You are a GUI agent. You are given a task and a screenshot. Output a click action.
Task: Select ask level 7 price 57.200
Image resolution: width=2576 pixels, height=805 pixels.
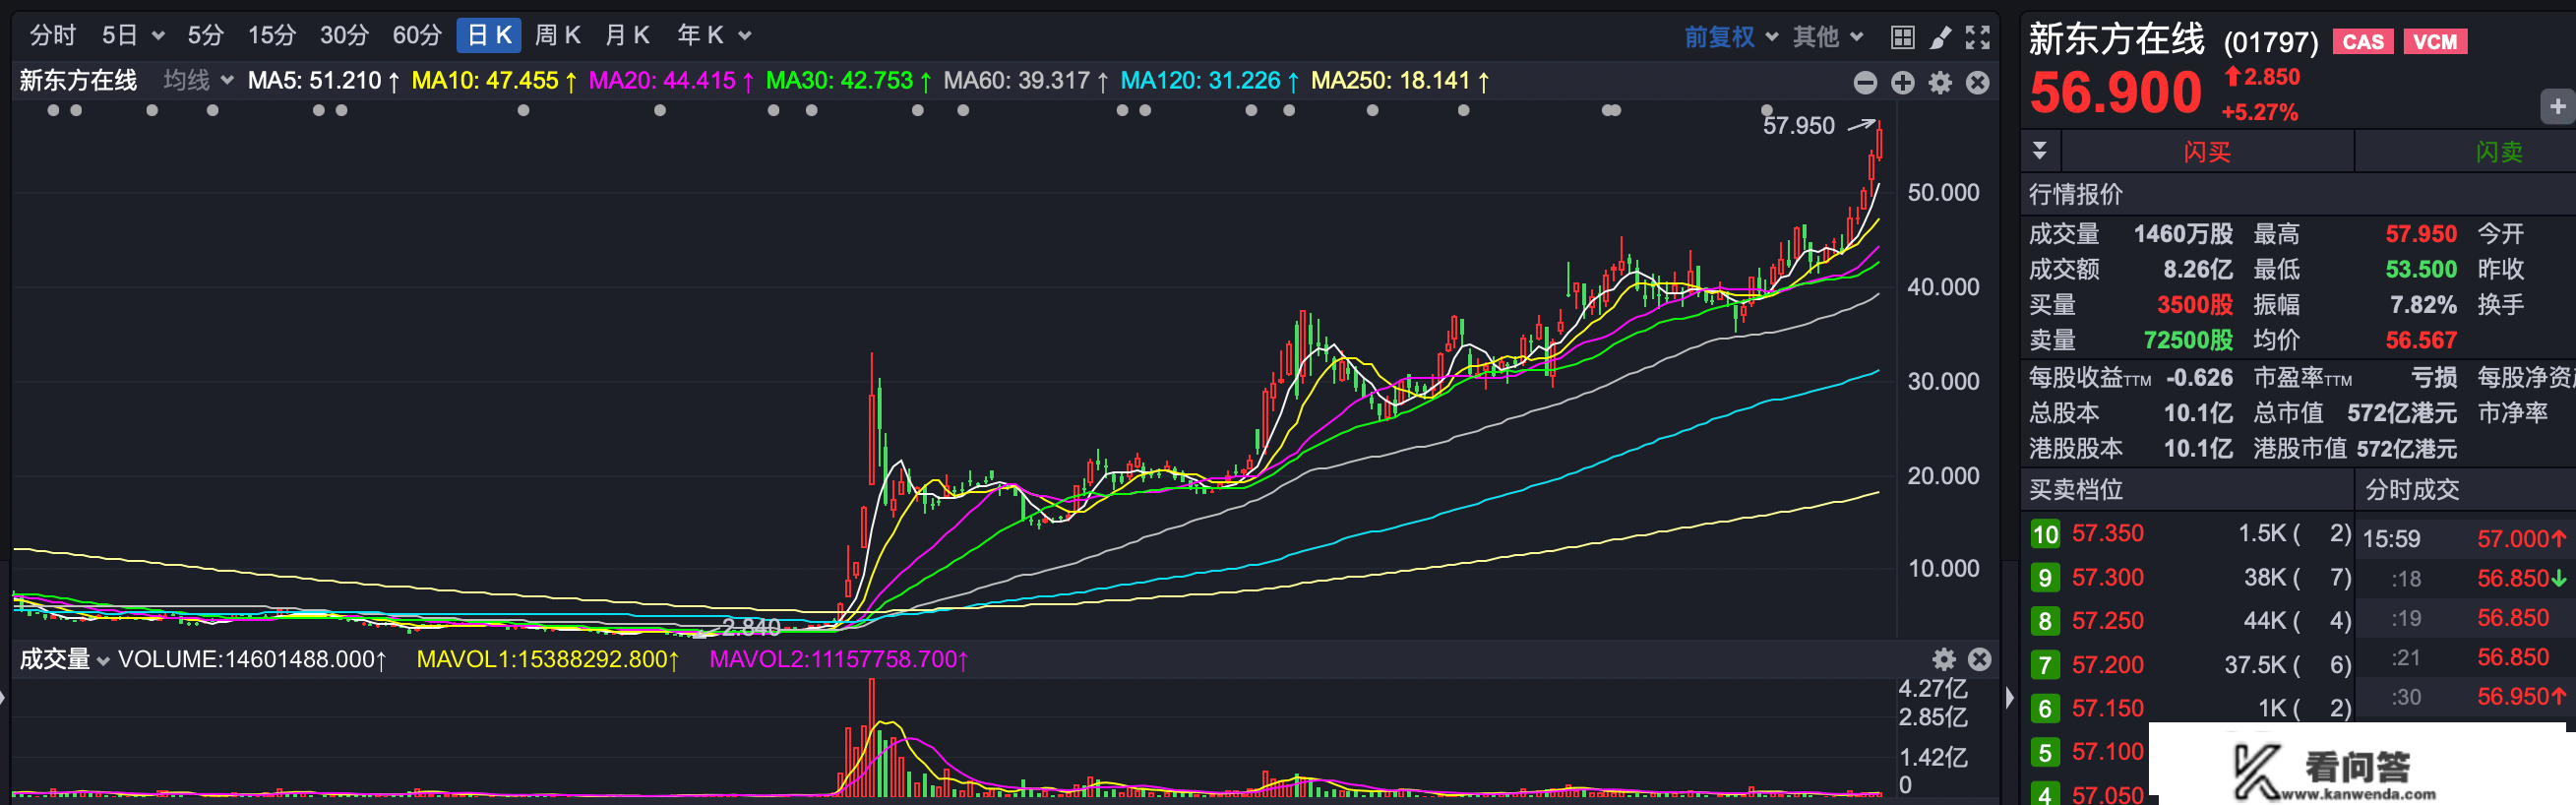2107,665
